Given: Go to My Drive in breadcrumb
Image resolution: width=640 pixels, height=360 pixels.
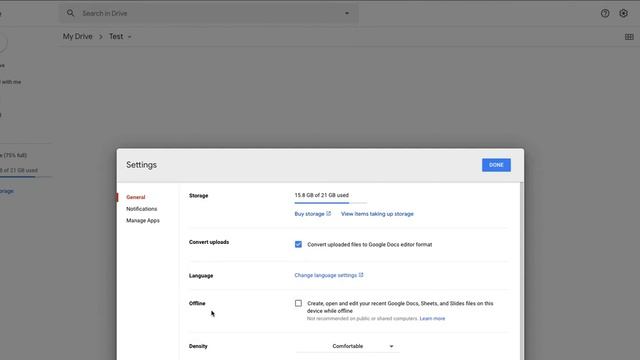Looking at the screenshot, I should click(x=78, y=36).
